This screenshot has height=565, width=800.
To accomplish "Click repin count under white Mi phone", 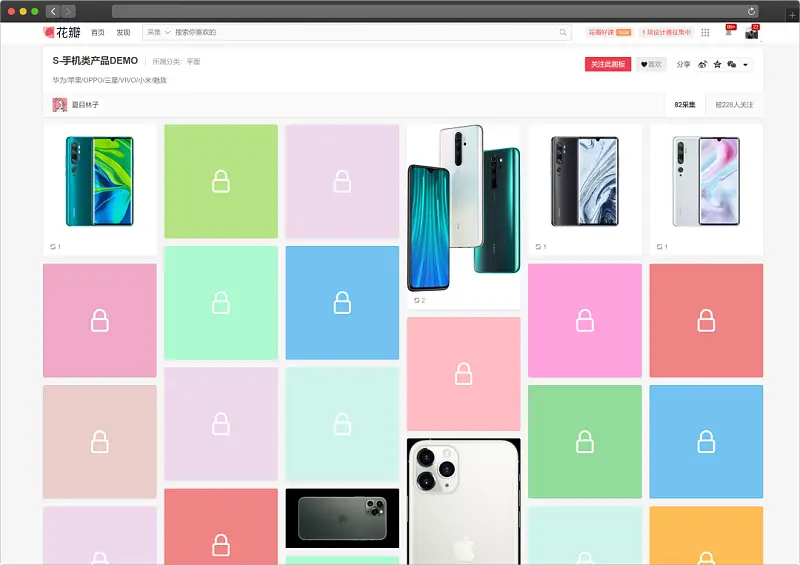I will tap(662, 247).
